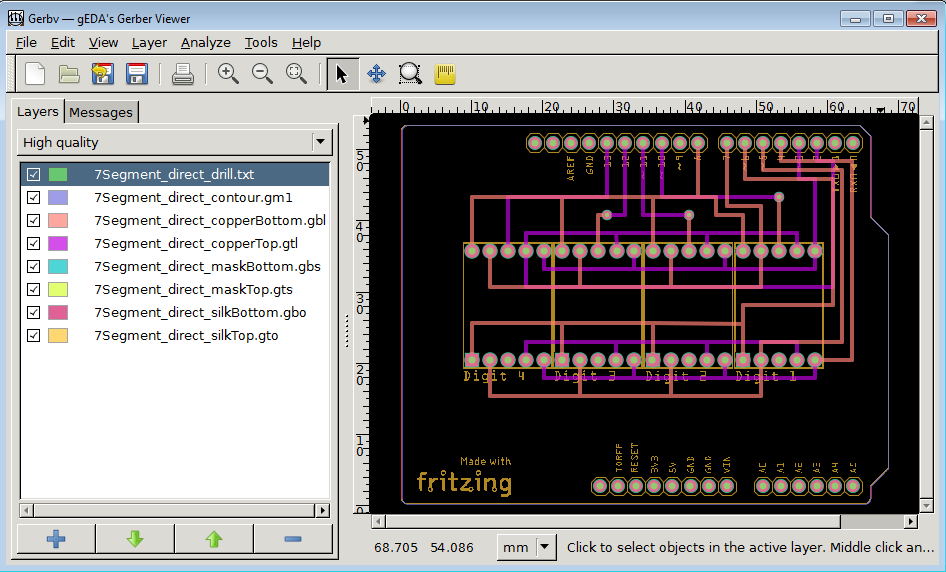
Task: Click pink color swatch of silkBottom.gbo layer
Action: tap(58, 312)
